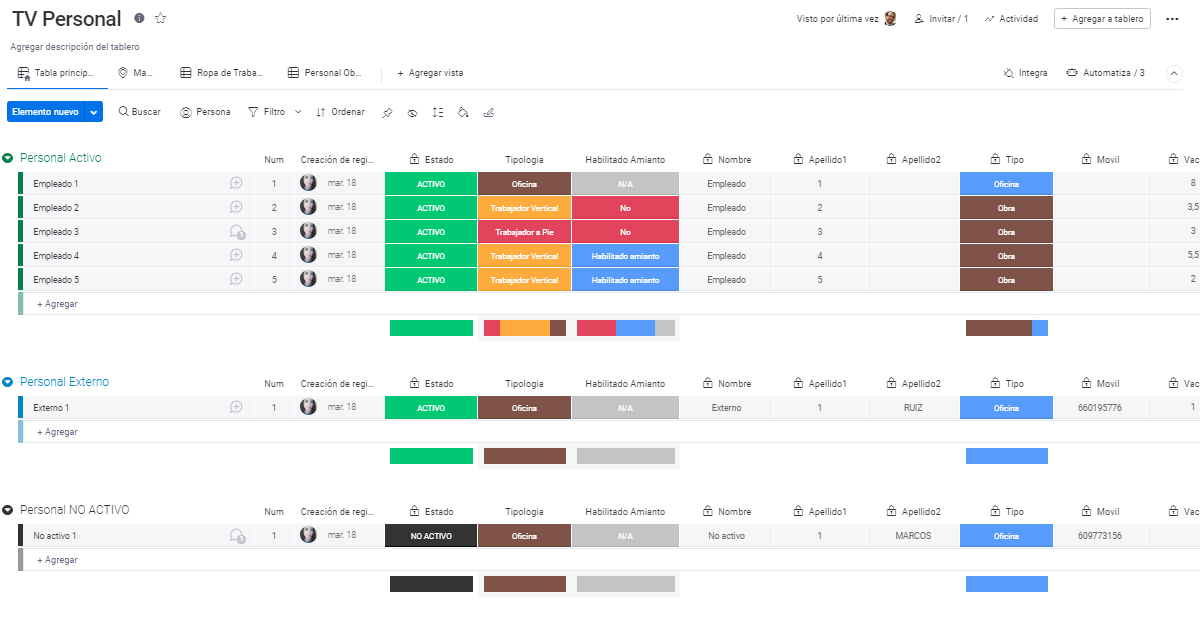Click the Automatiza / 3 button

[1105, 73]
